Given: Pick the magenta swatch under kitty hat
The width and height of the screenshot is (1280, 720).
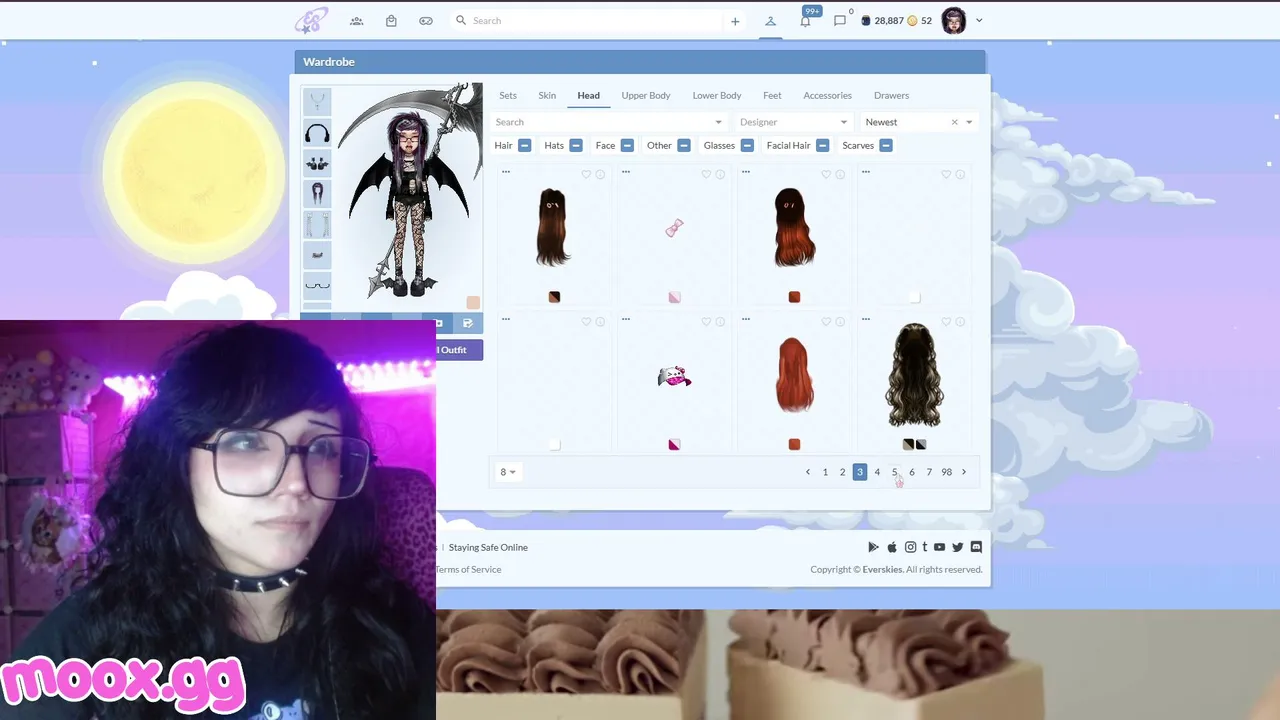Looking at the screenshot, I should click(674, 444).
